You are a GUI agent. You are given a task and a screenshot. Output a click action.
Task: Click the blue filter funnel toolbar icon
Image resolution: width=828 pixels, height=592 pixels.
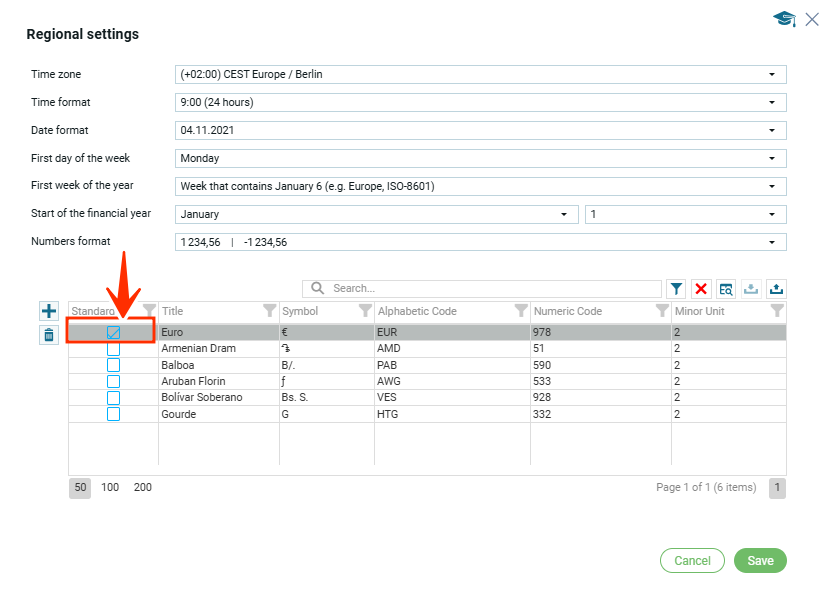[677, 289]
